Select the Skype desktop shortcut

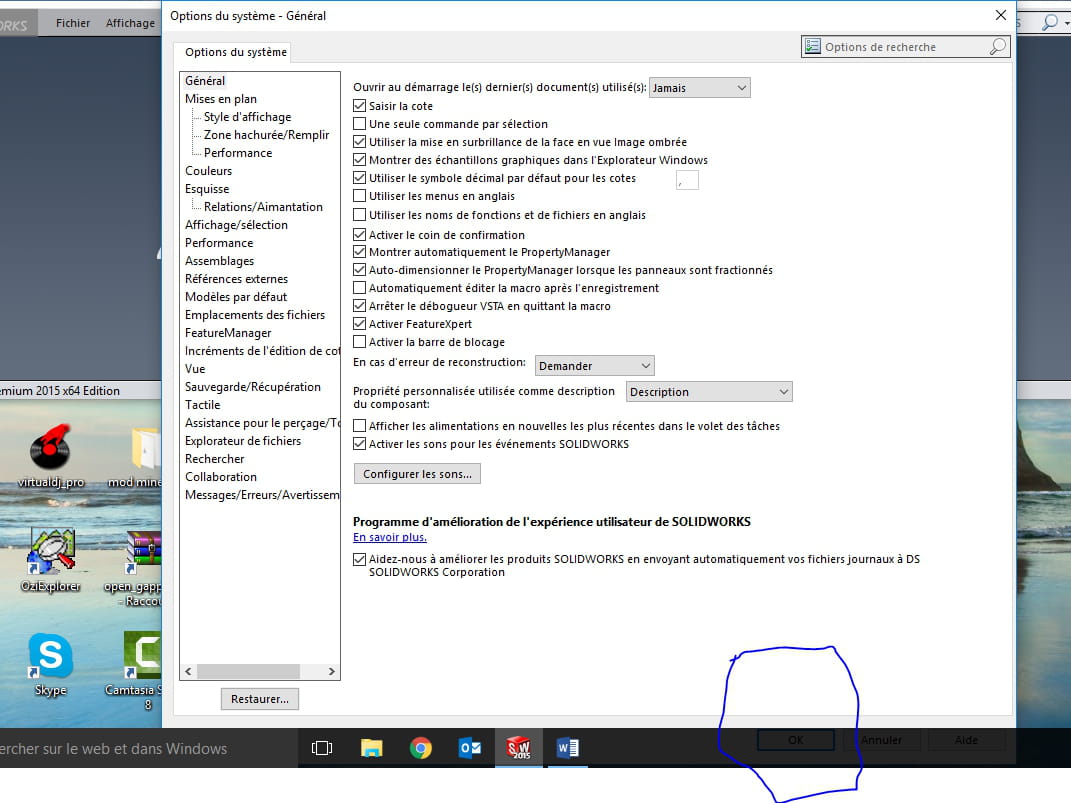pyautogui.click(x=51, y=664)
